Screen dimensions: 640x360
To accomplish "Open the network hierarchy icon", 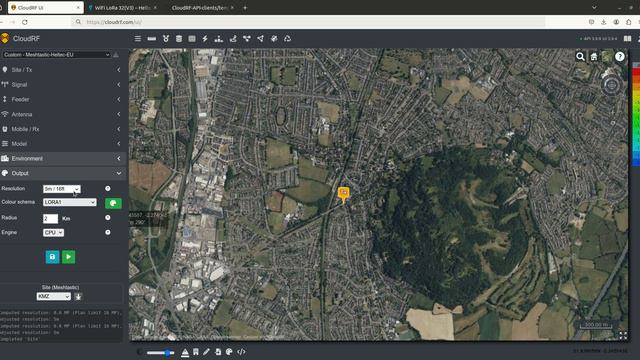I will click(x=219, y=39).
